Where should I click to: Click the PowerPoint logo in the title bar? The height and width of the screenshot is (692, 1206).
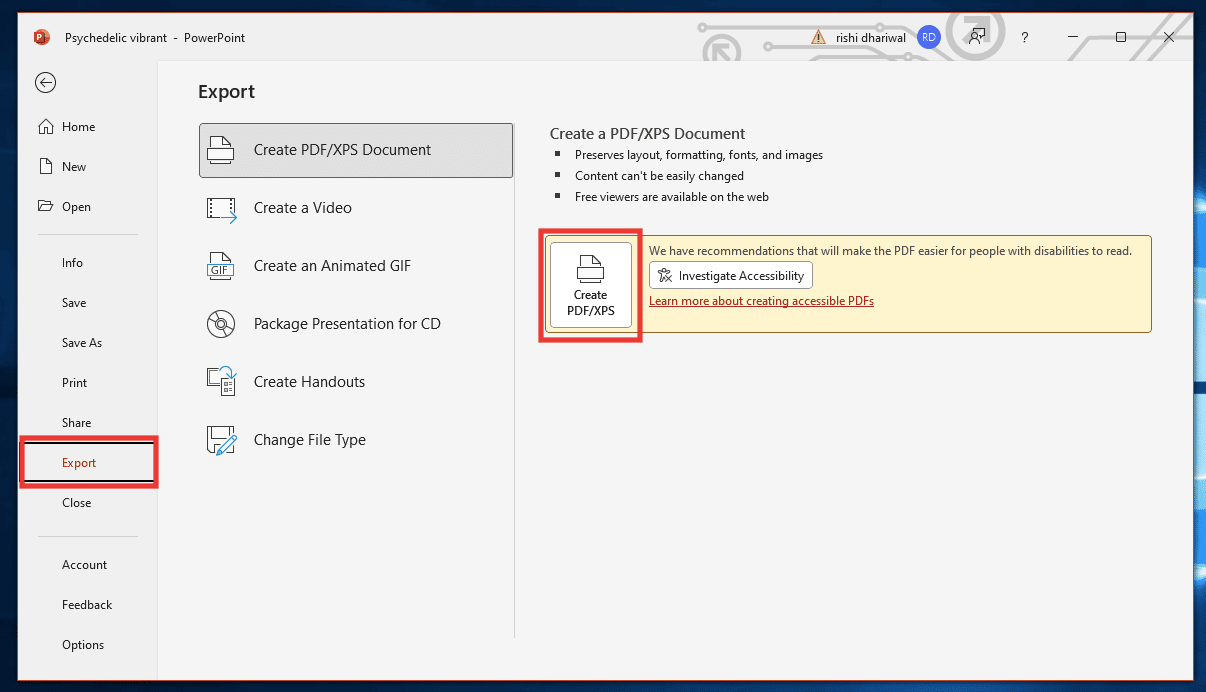click(x=40, y=37)
